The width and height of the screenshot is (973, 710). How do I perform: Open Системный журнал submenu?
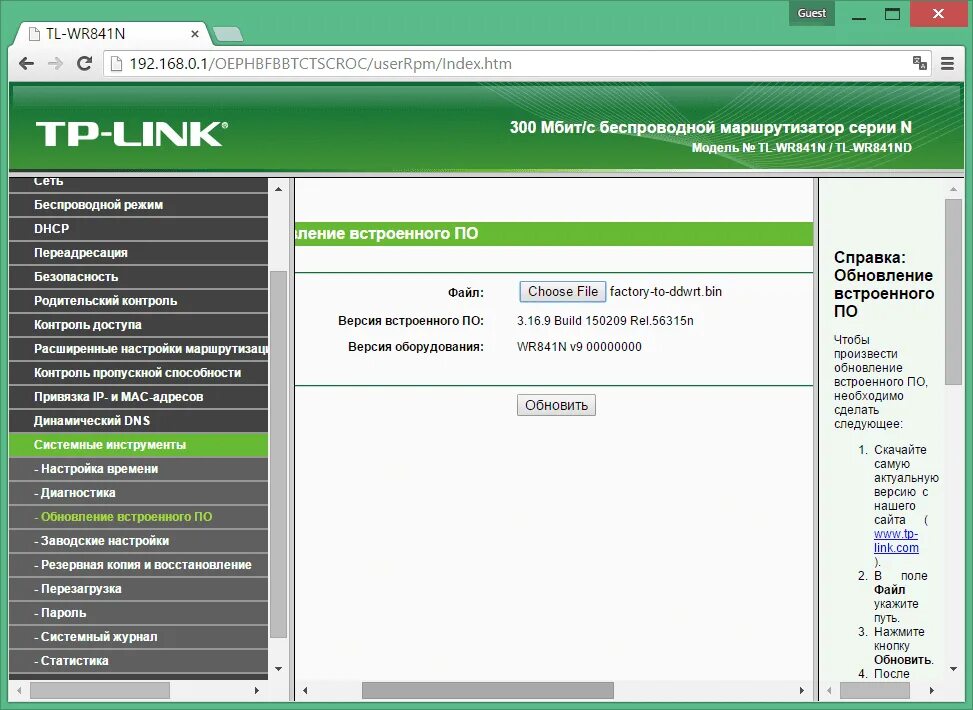(x=138, y=637)
